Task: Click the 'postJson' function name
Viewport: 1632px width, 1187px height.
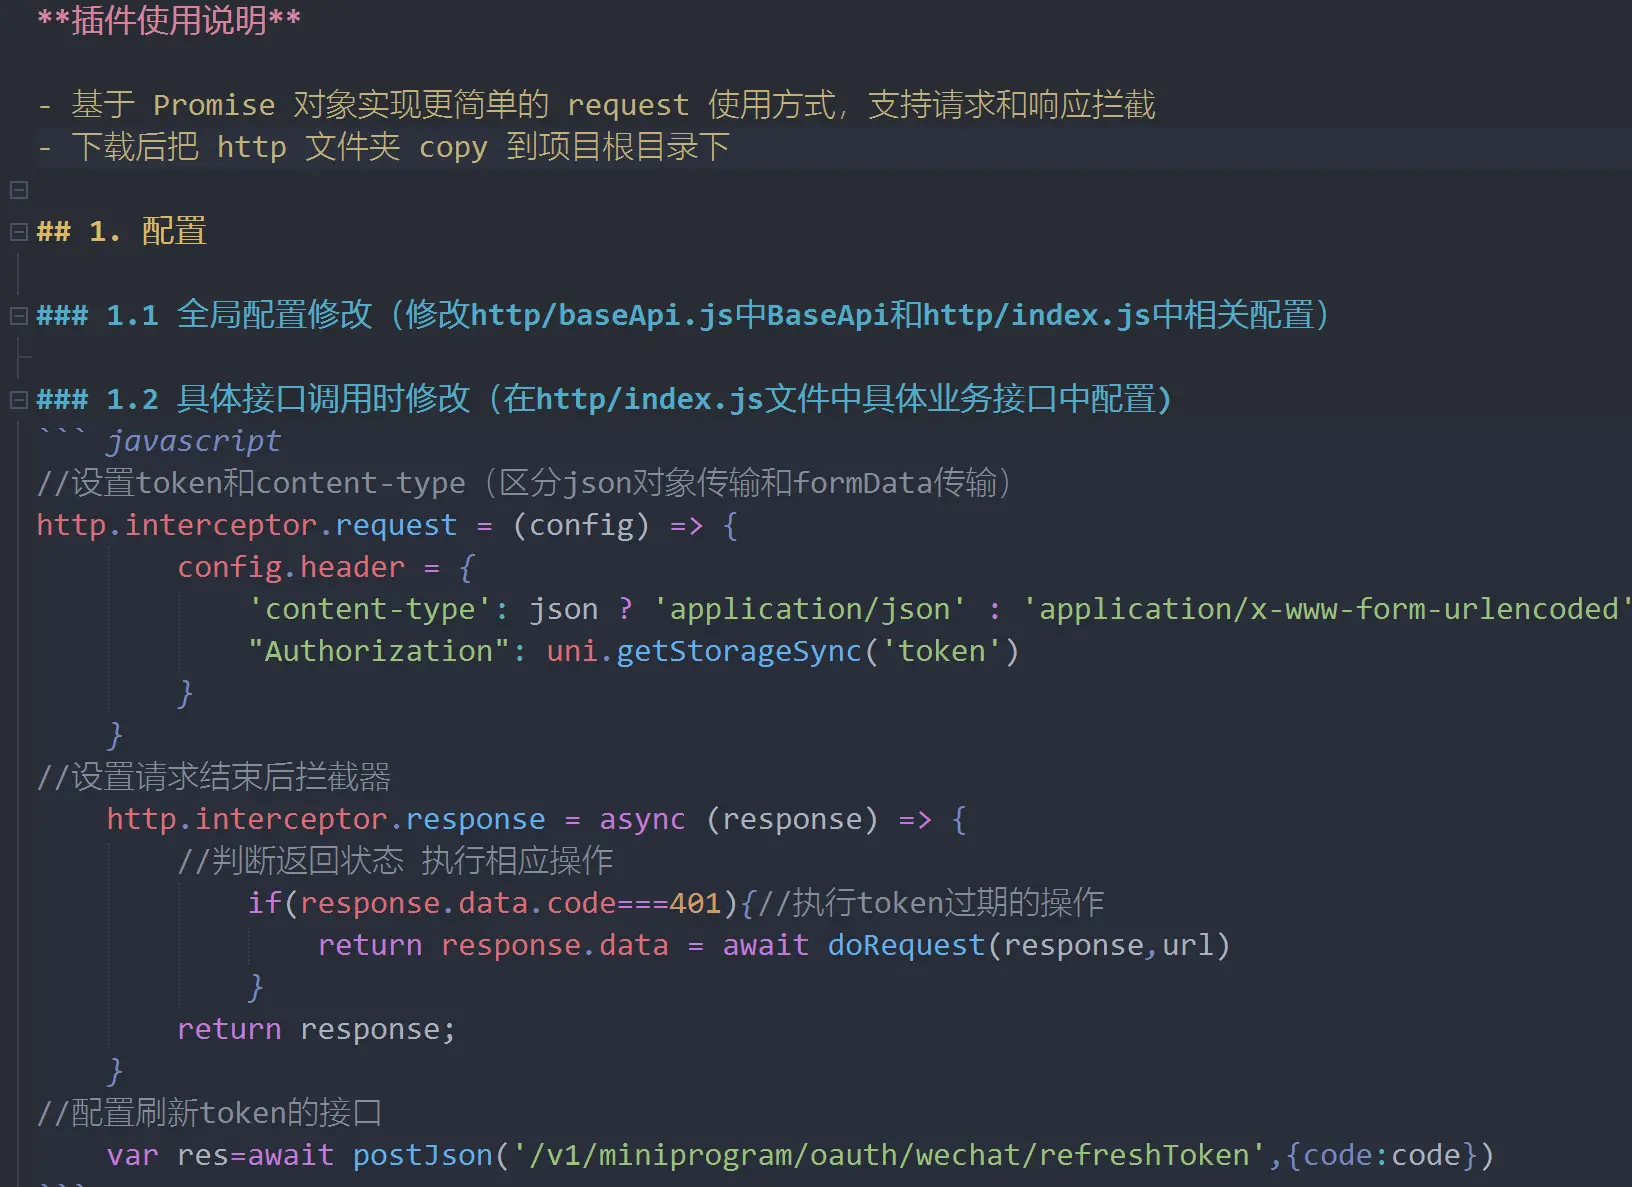Action: point(423,1155)
